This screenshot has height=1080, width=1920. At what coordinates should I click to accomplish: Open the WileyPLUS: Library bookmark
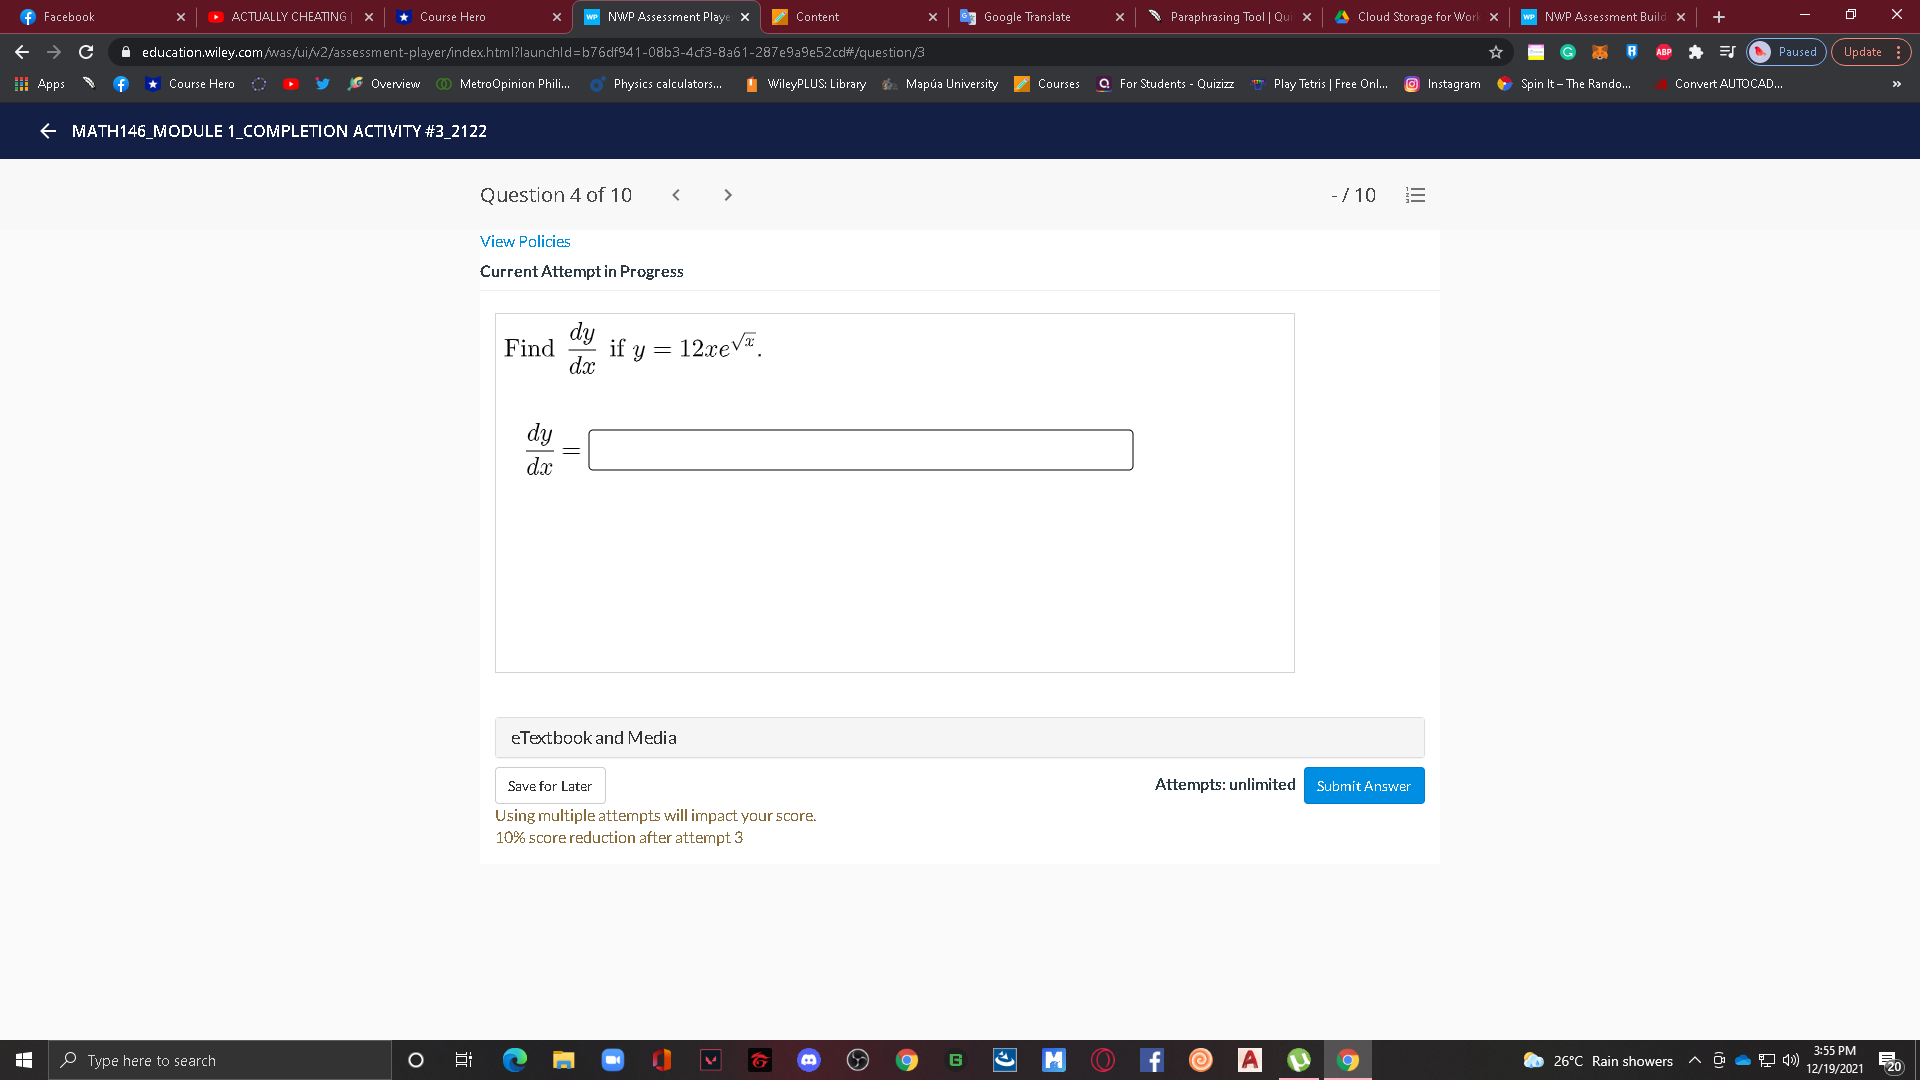(815, 84)
